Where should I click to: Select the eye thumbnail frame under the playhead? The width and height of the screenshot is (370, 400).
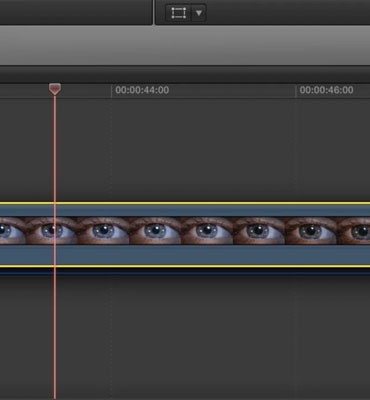52,231
